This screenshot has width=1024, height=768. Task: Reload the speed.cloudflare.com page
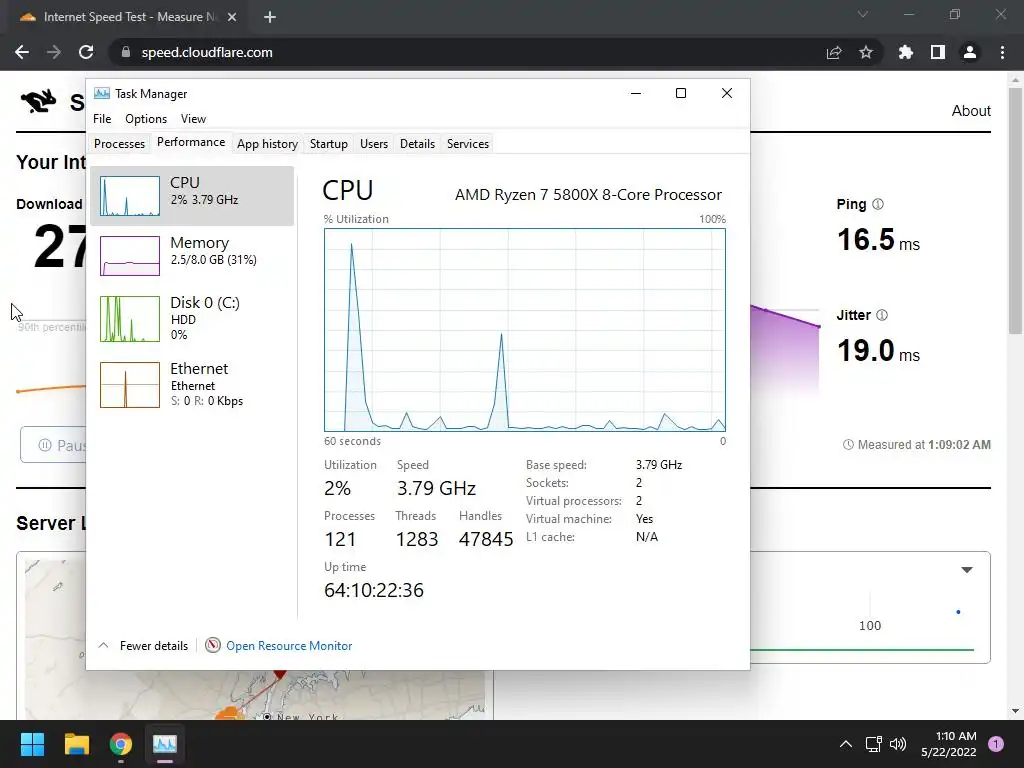[86, 52]
